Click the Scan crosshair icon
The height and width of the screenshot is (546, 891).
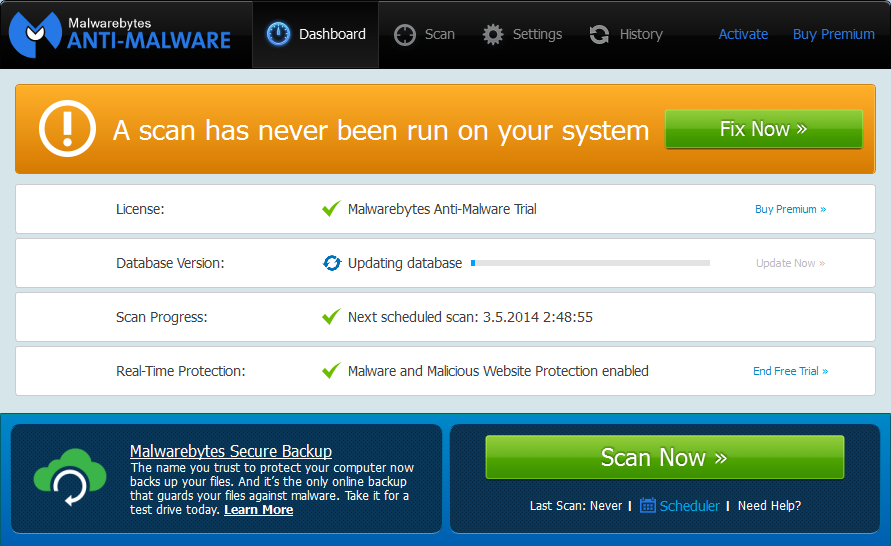pos(405,35)
